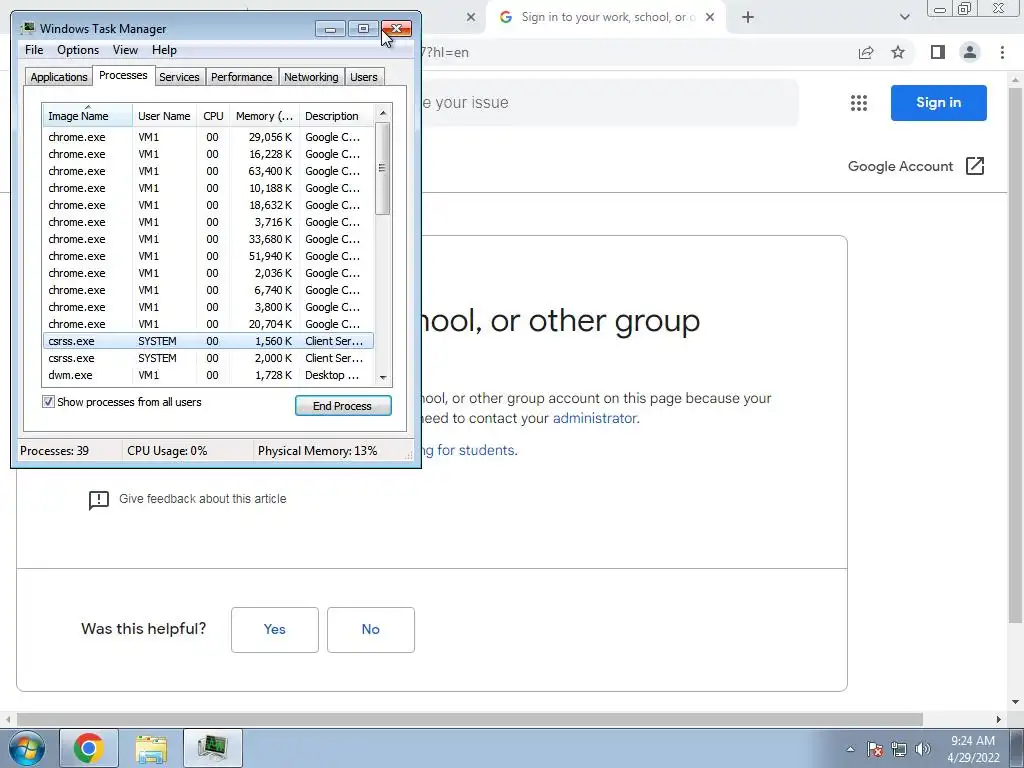Viewport: 1024px width, 768px height.
Task: Open the administrator link
Action: (594, 418)
